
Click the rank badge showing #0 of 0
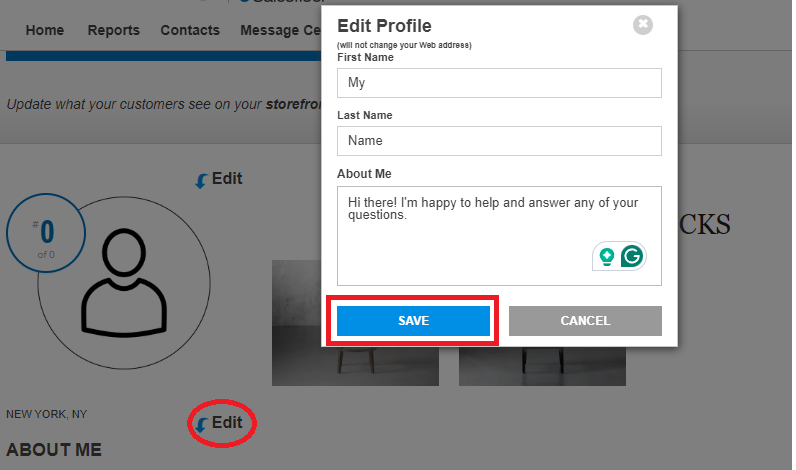click(46, 233)
